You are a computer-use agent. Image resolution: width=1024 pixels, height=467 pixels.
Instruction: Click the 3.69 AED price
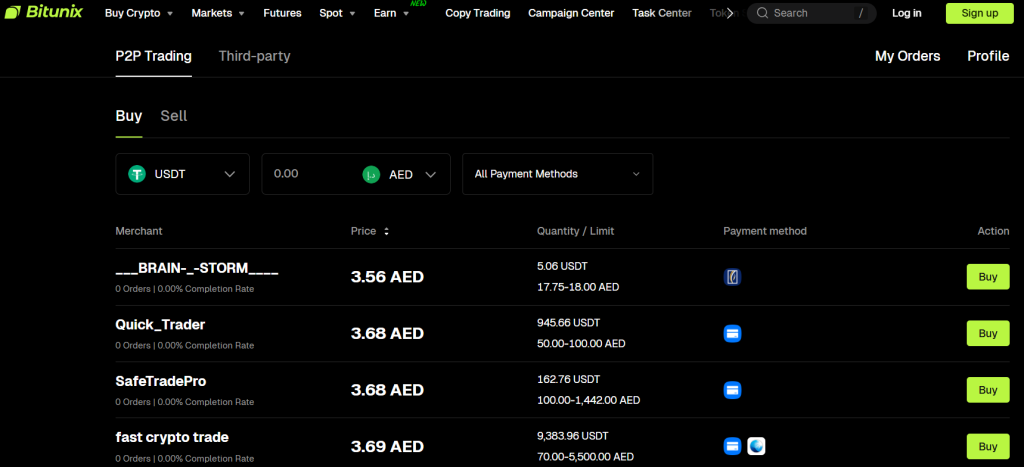pyautogui.click(x=387, y=447)
